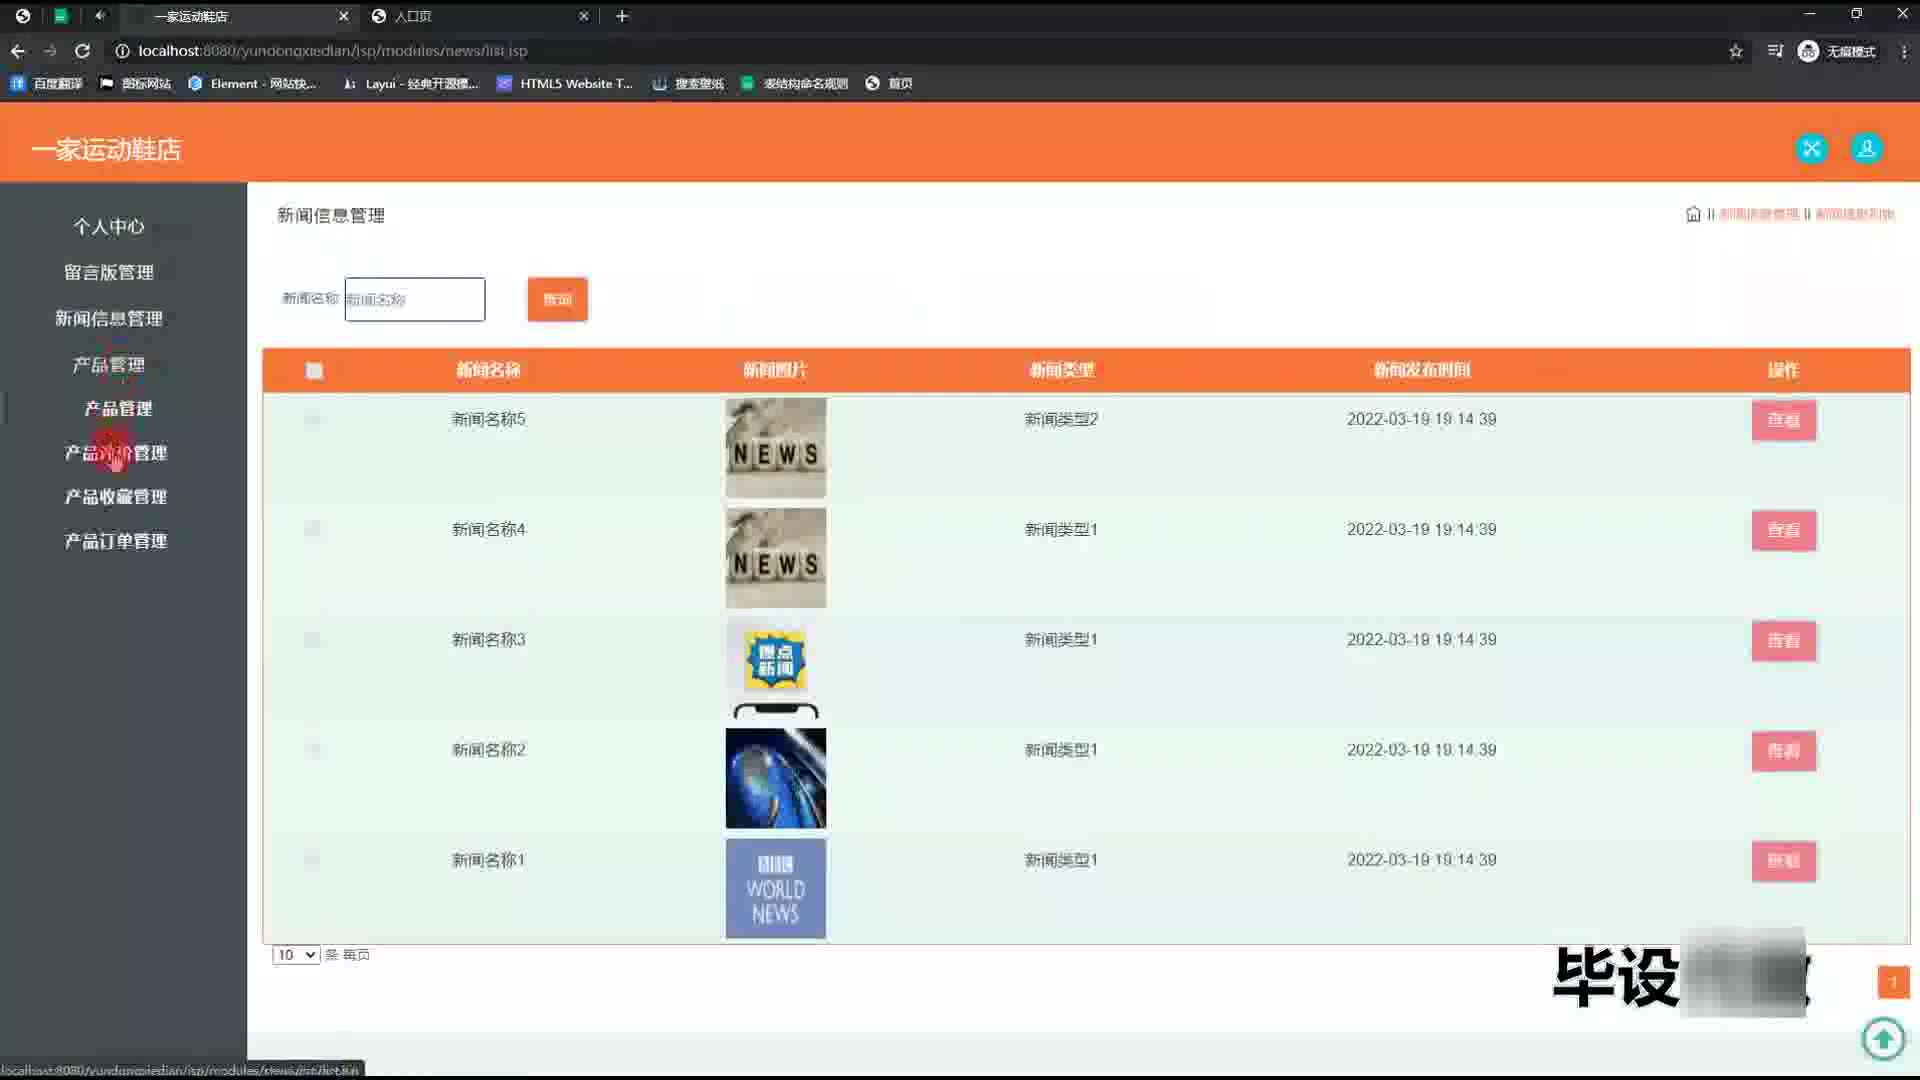Open the thumbnail for 新闻名称3
The image size is (1920, 1080).
(x=776, y=668)
